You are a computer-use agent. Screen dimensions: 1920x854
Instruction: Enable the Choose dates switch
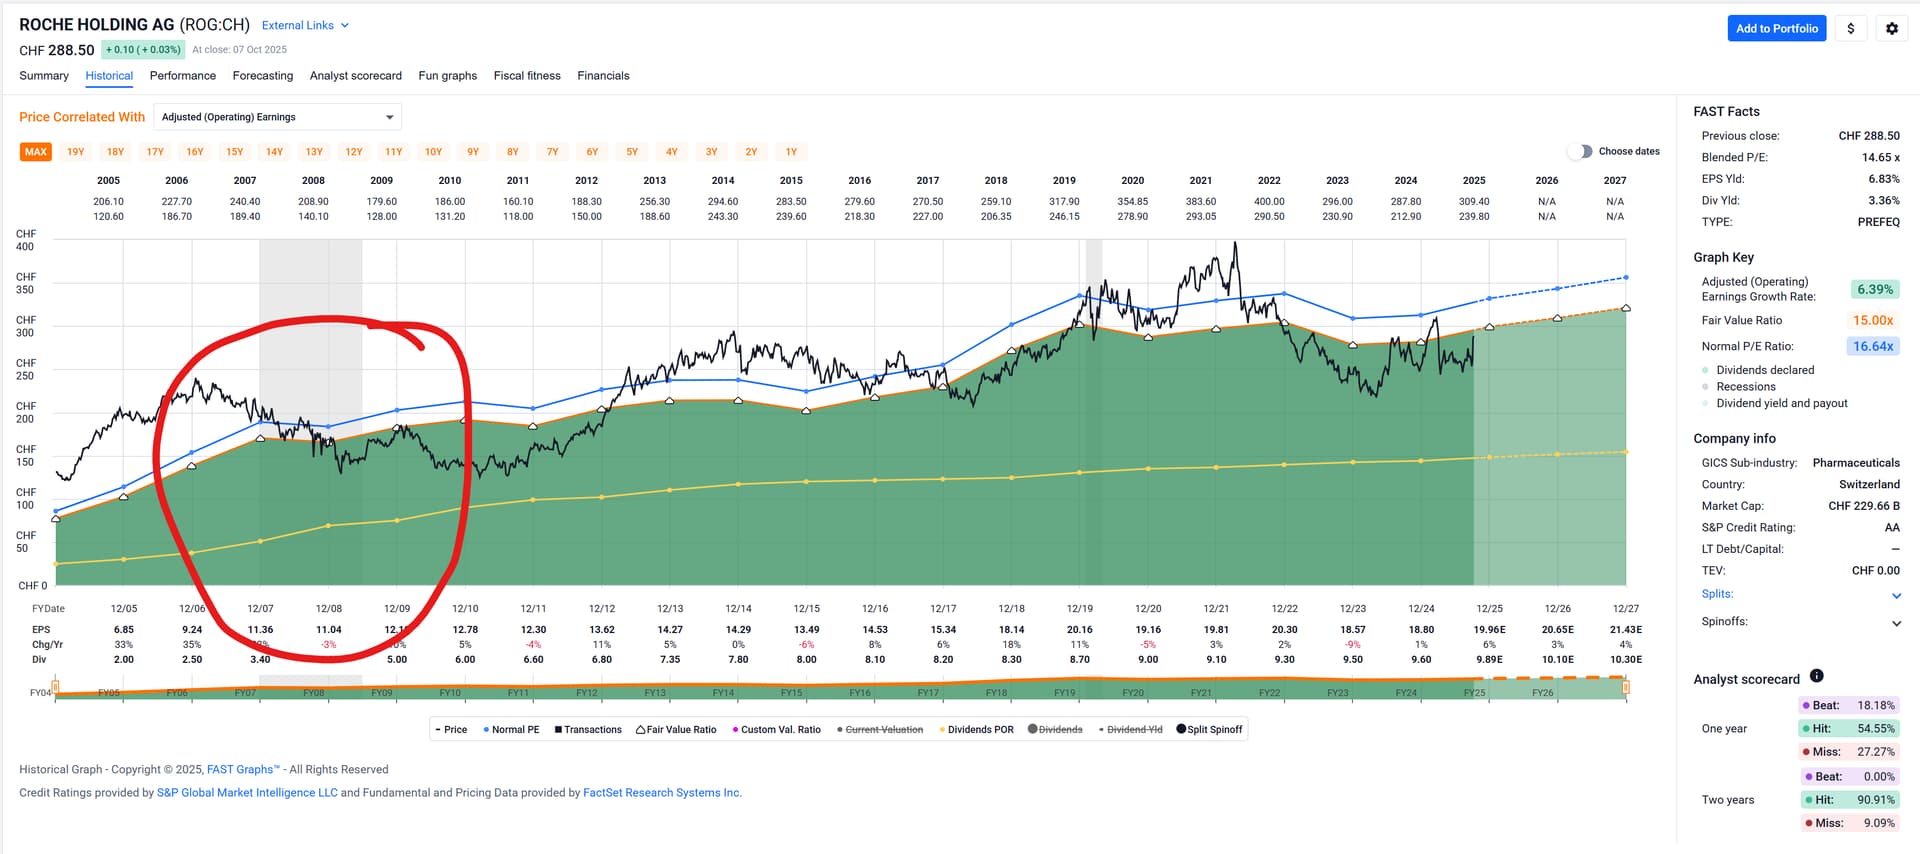click(x=1579, y=152)
